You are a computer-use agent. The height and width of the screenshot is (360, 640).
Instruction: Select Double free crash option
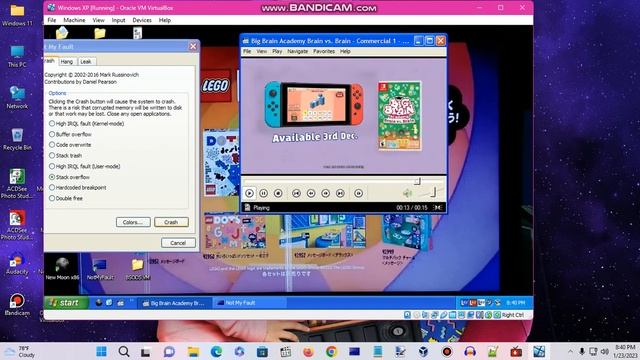pos(66,198)
